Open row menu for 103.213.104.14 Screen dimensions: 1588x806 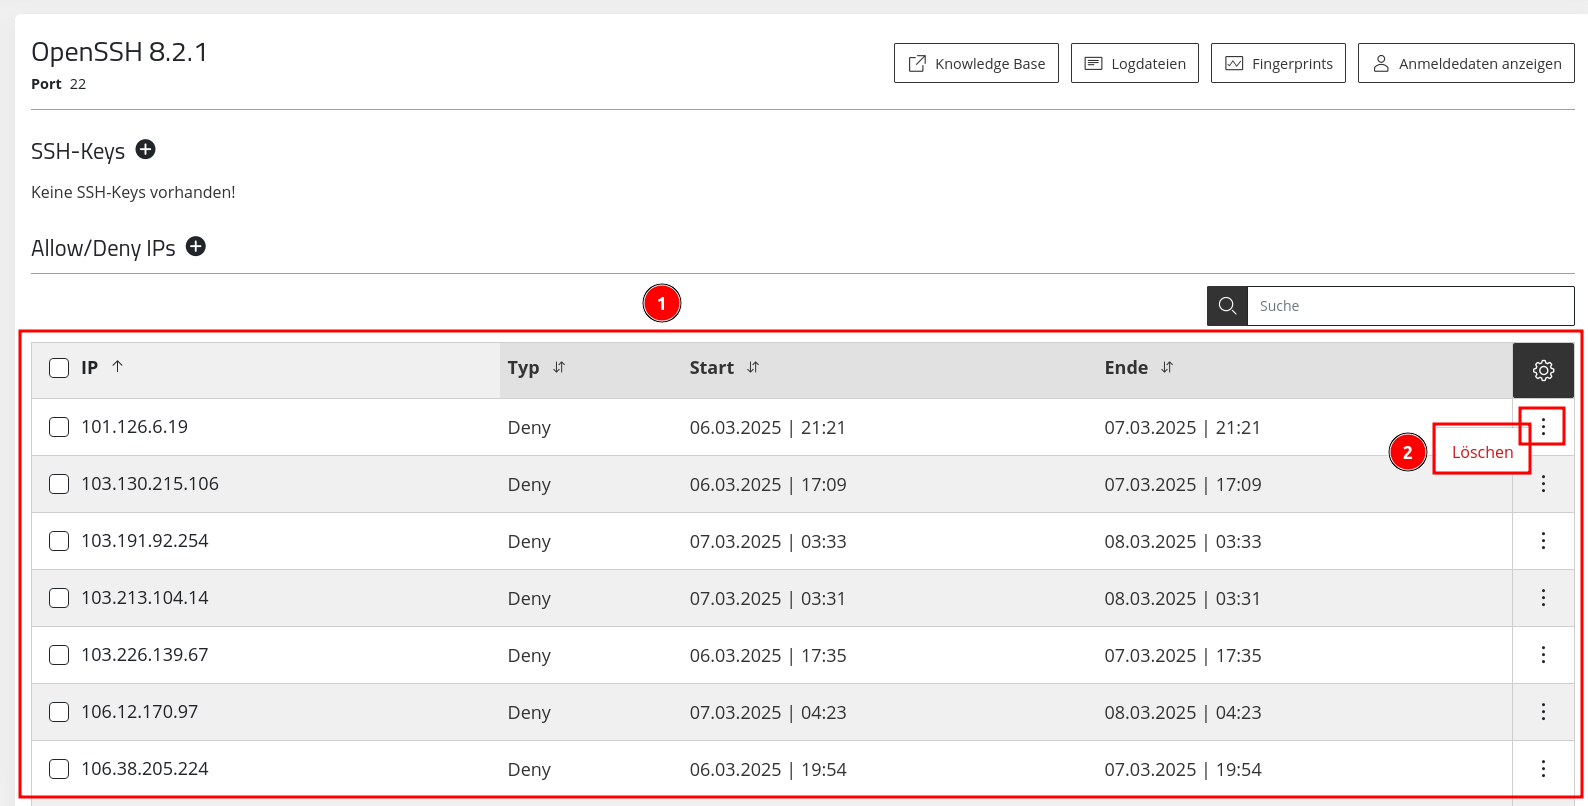click(x=1543, y=598)
